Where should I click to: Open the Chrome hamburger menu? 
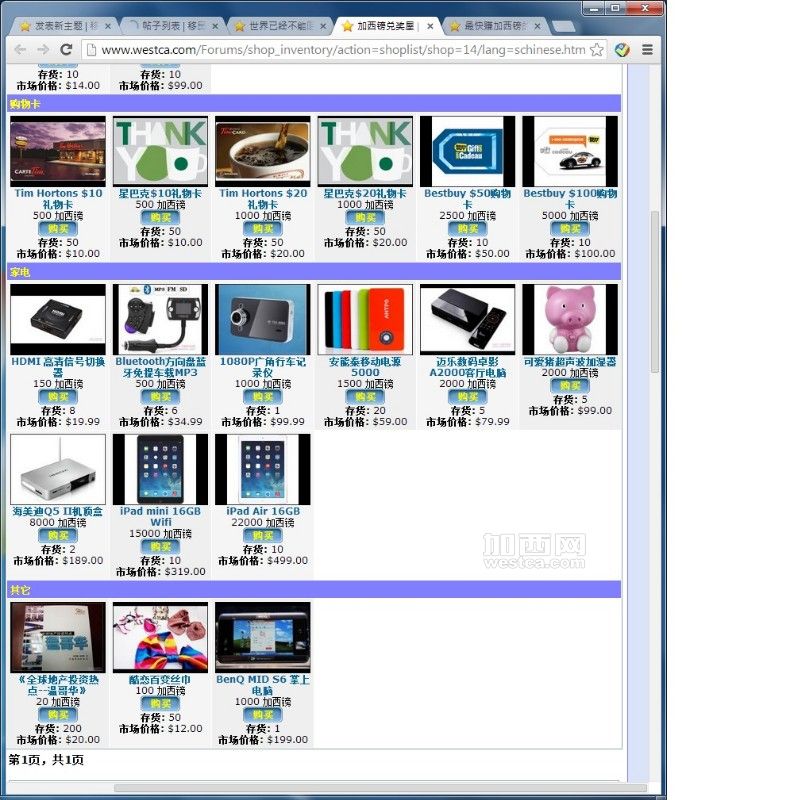[647, 49]
